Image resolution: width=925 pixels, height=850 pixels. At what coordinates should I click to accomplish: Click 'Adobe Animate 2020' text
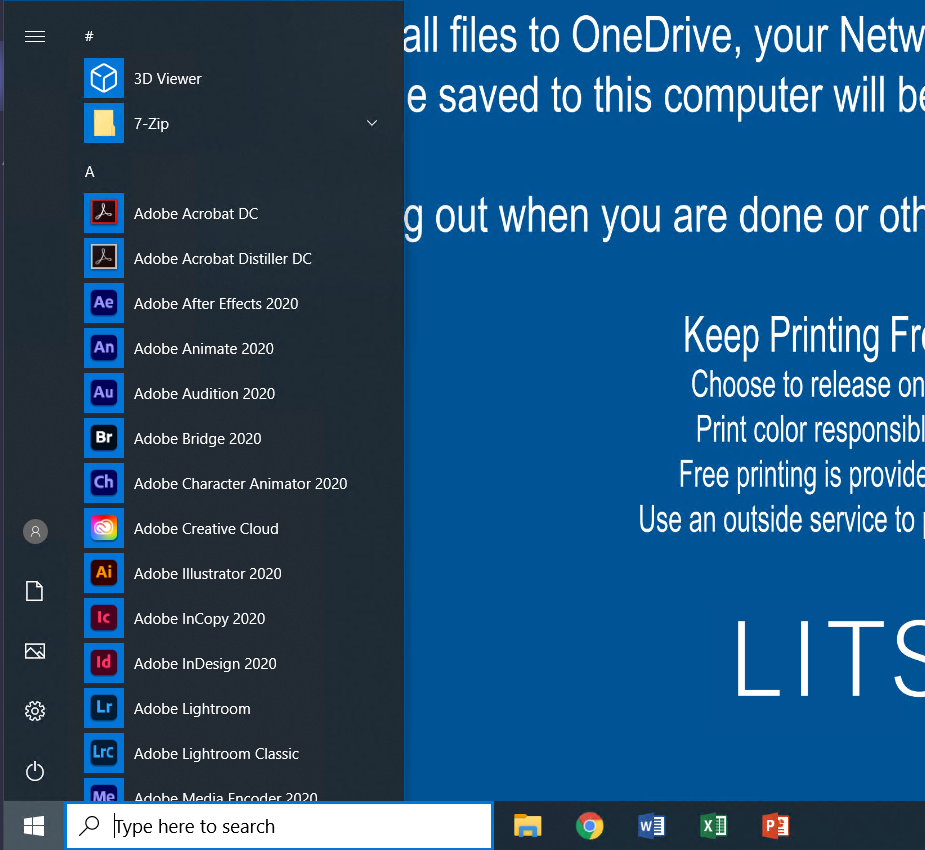coord(204,349)
